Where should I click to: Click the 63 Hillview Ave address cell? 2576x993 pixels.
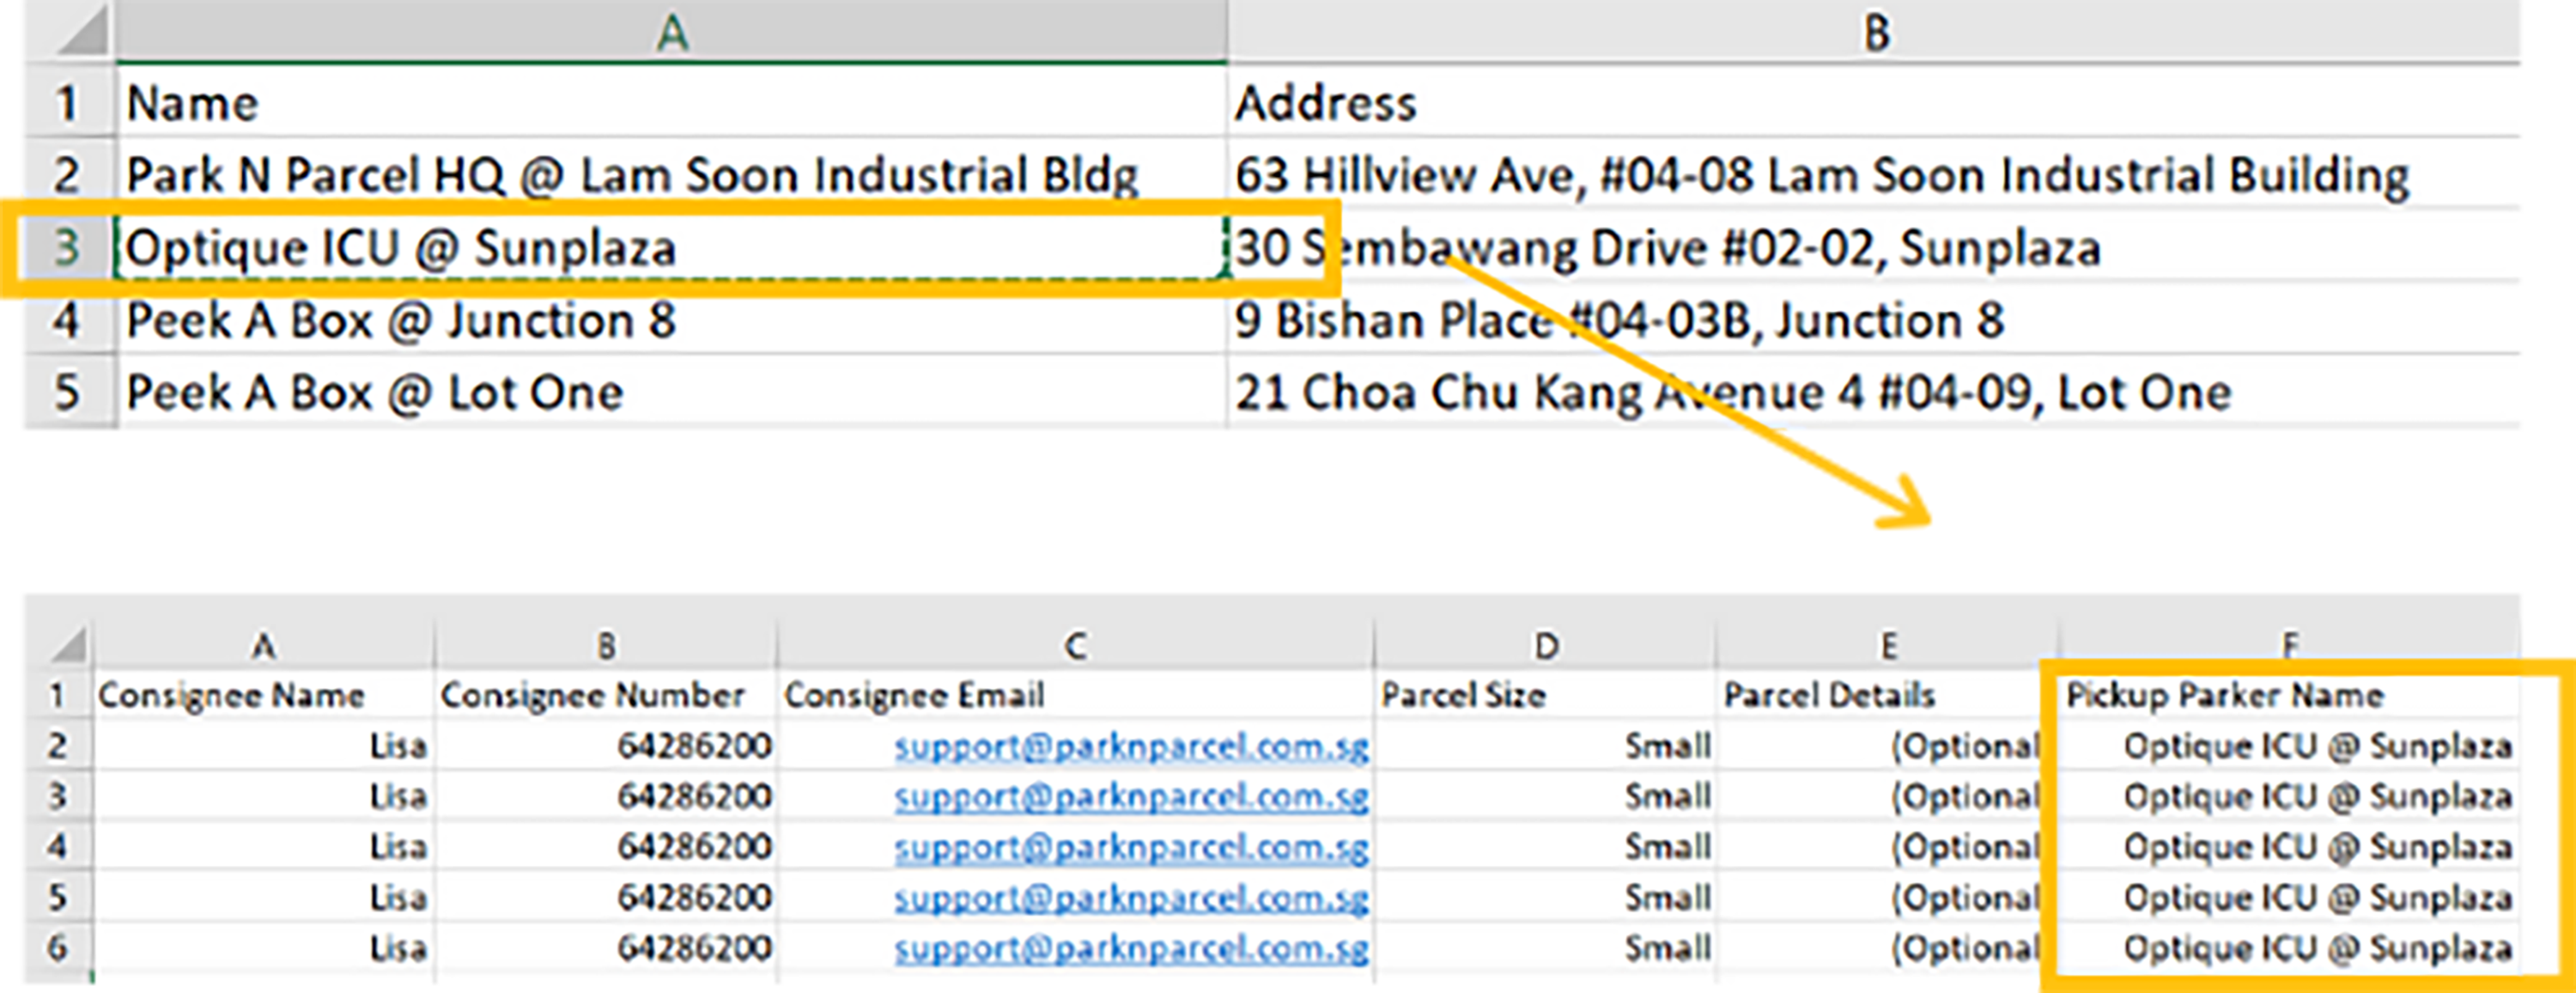point(1820,176)
